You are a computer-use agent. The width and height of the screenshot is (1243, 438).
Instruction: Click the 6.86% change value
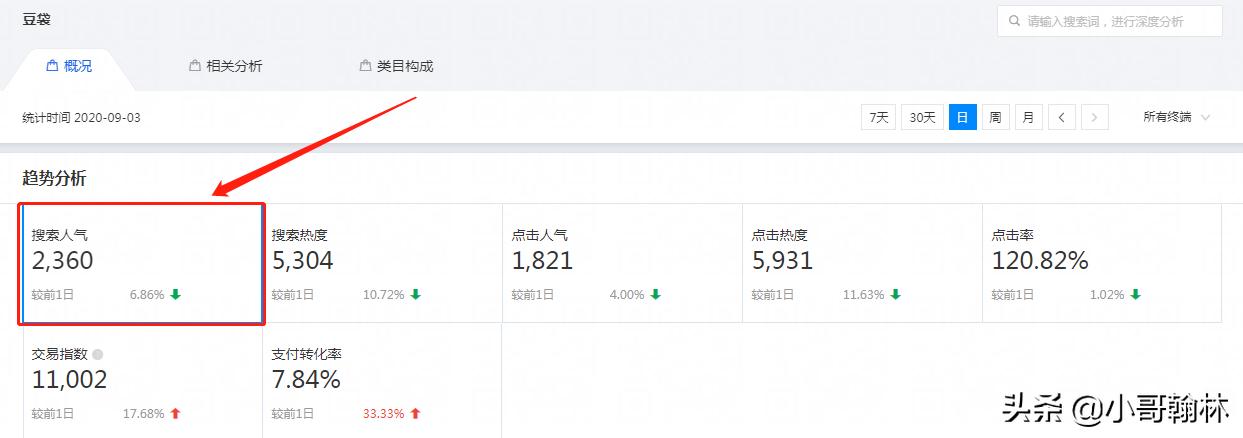[x=147, y=295]
